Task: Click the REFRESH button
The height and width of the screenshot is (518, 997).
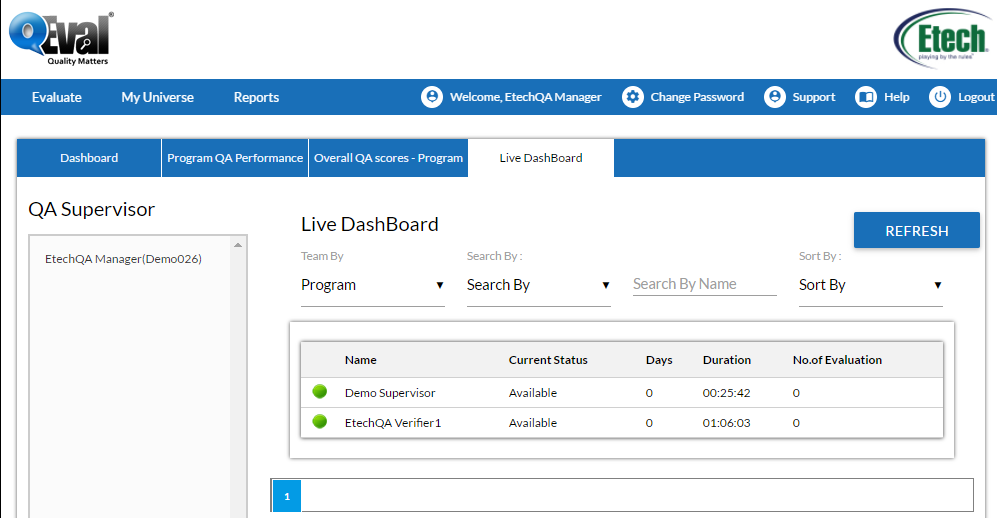Action: coord(917,230)
